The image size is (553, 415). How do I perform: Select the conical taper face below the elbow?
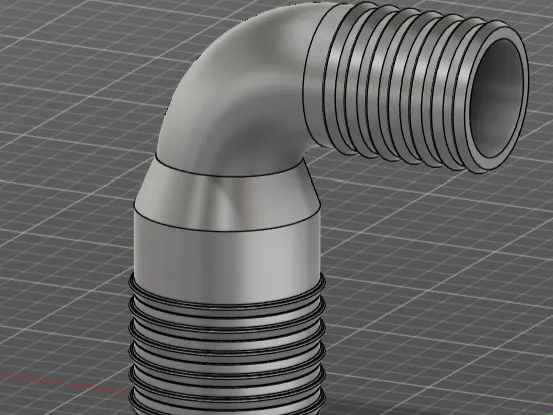coord(227,197)
